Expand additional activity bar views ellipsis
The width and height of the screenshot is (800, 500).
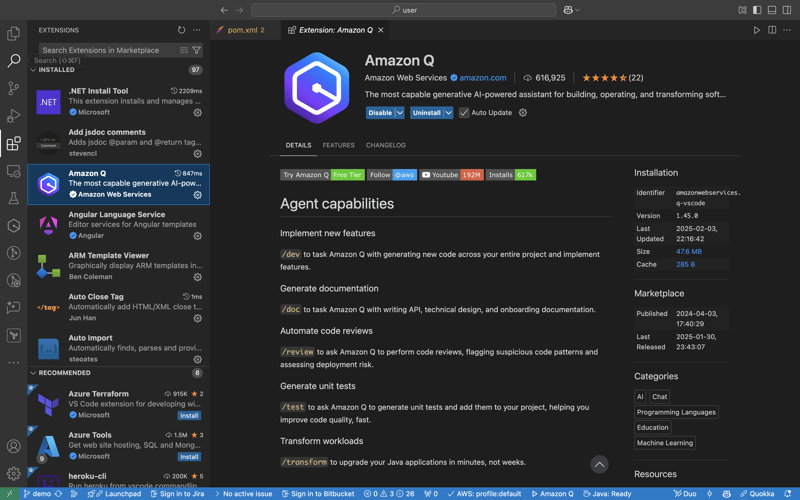(14, 362)
